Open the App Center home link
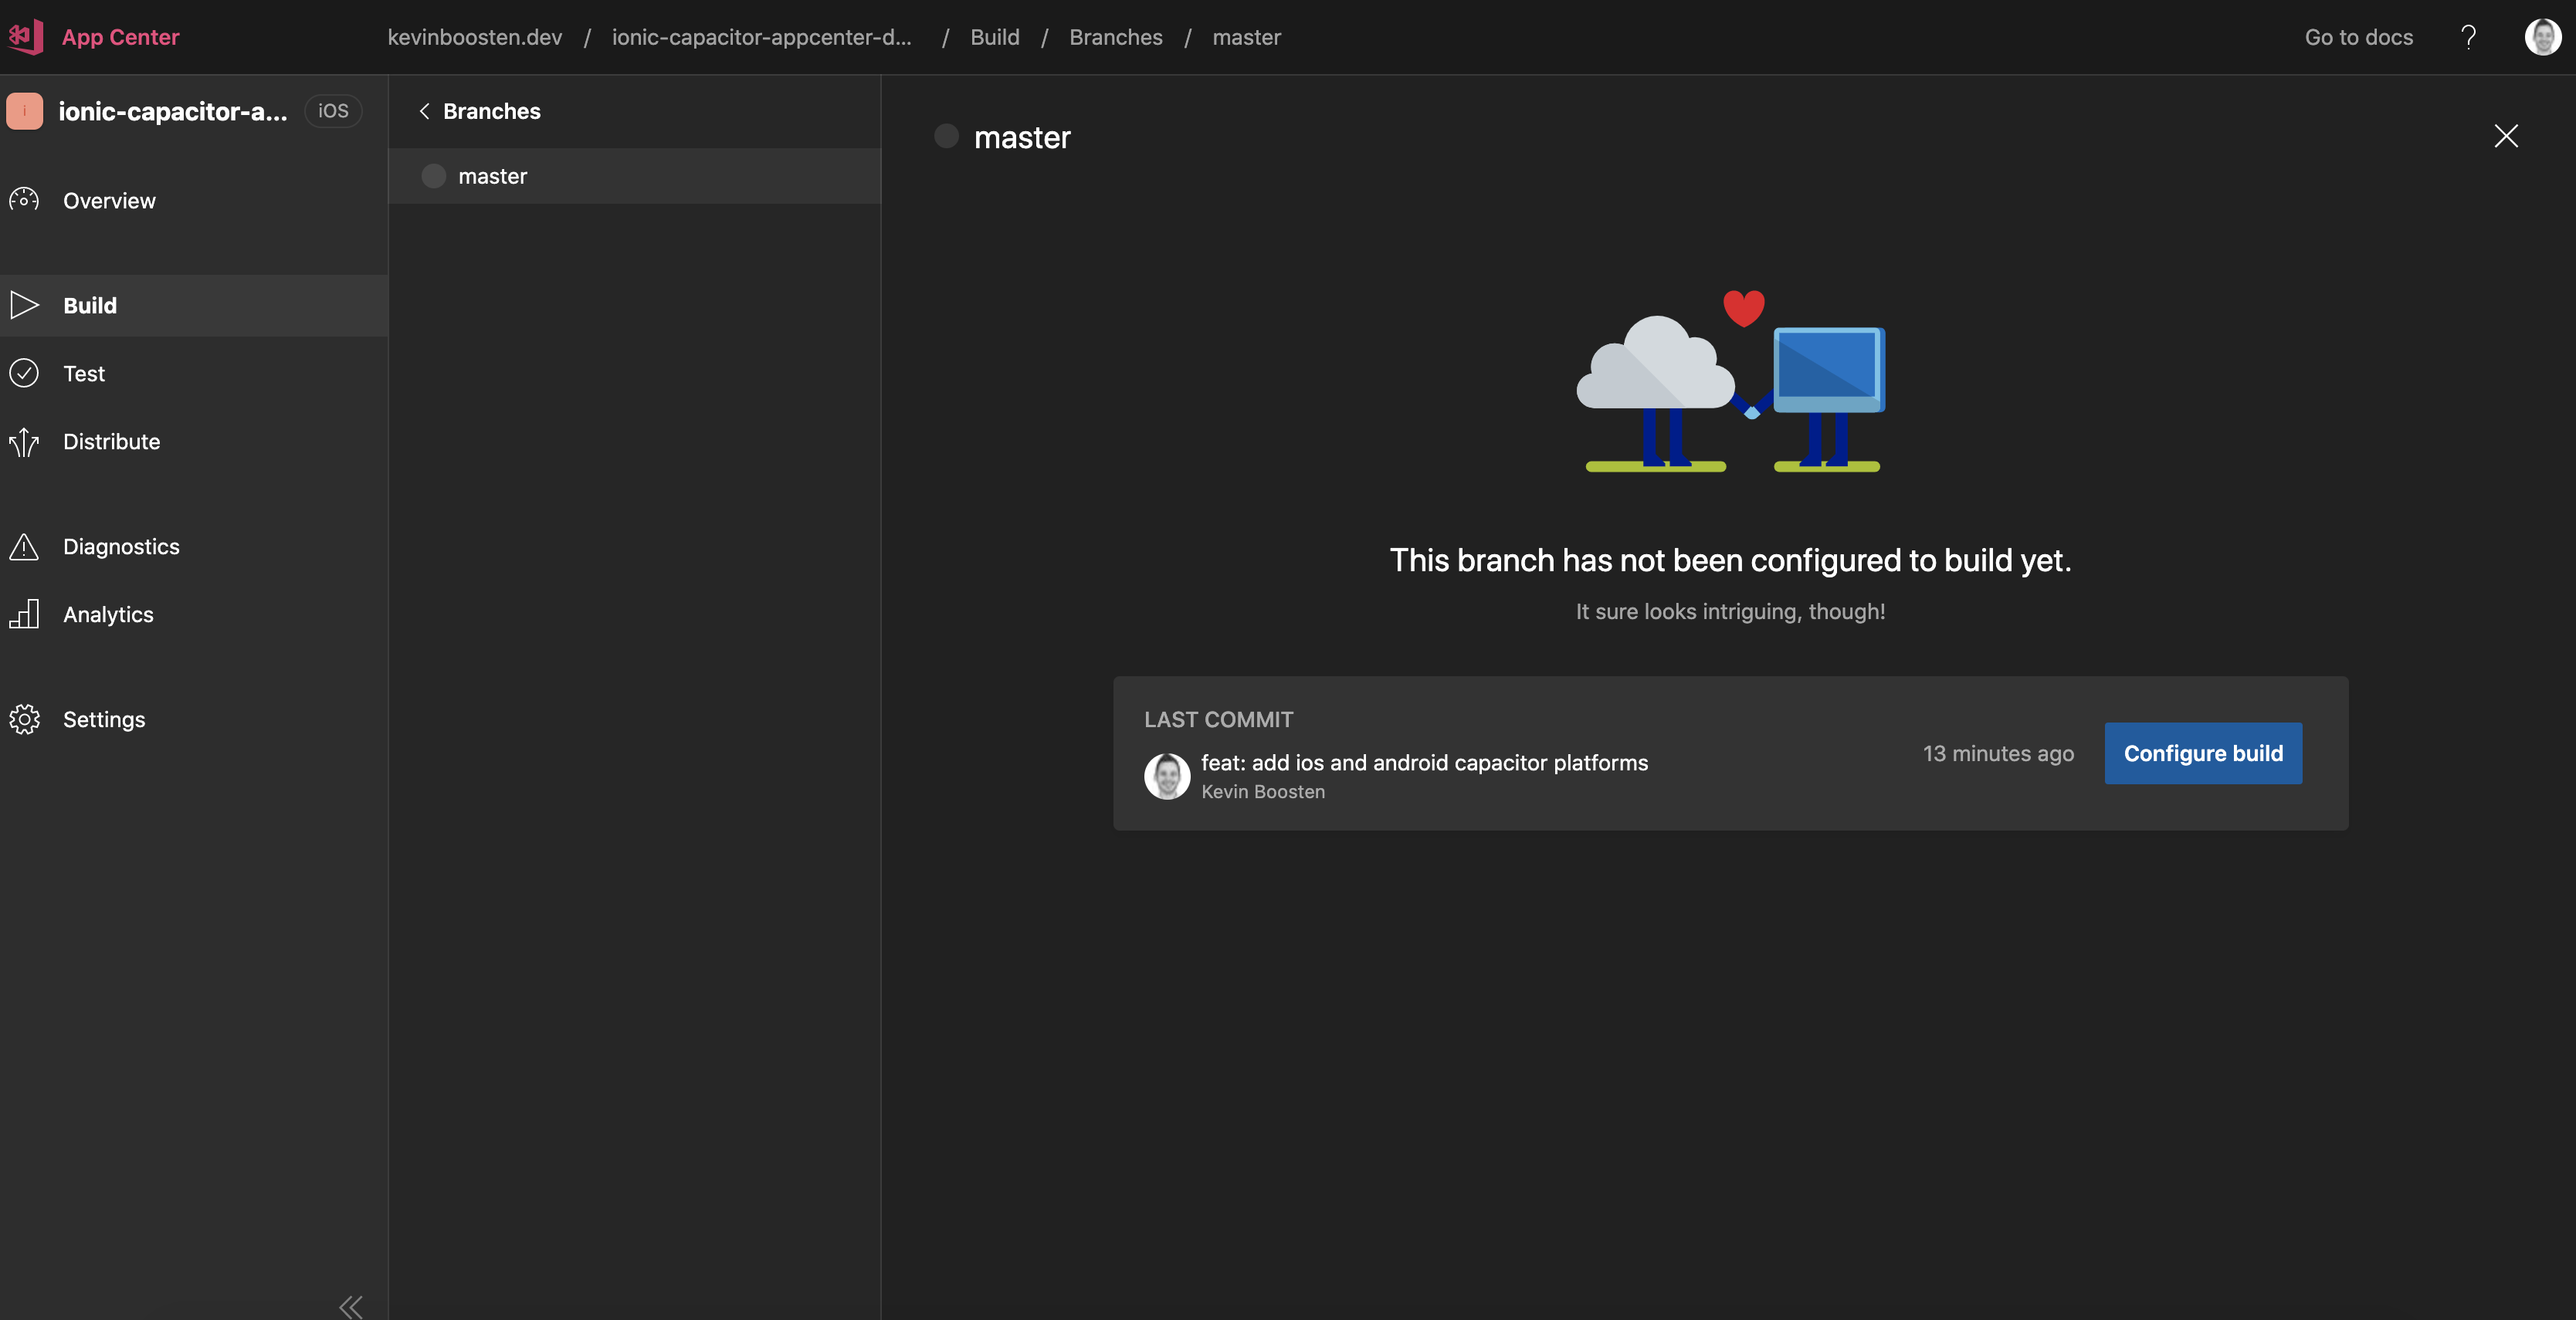The width and height of the screenshot is (2576, 1320). pos(120,37)
